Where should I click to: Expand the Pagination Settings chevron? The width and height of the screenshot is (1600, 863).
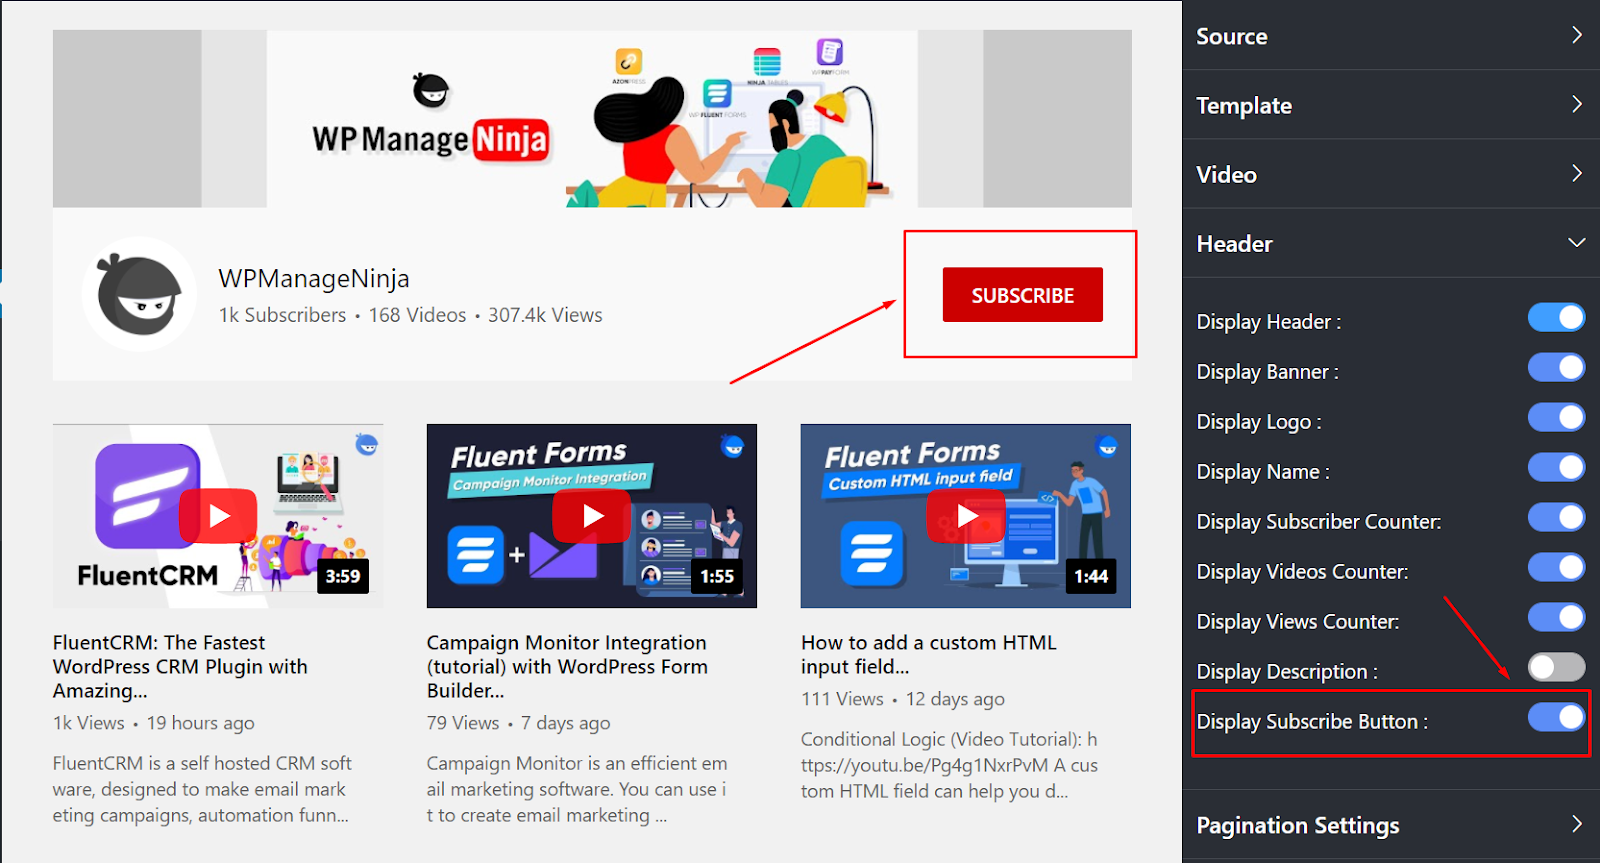point(1576,824)
